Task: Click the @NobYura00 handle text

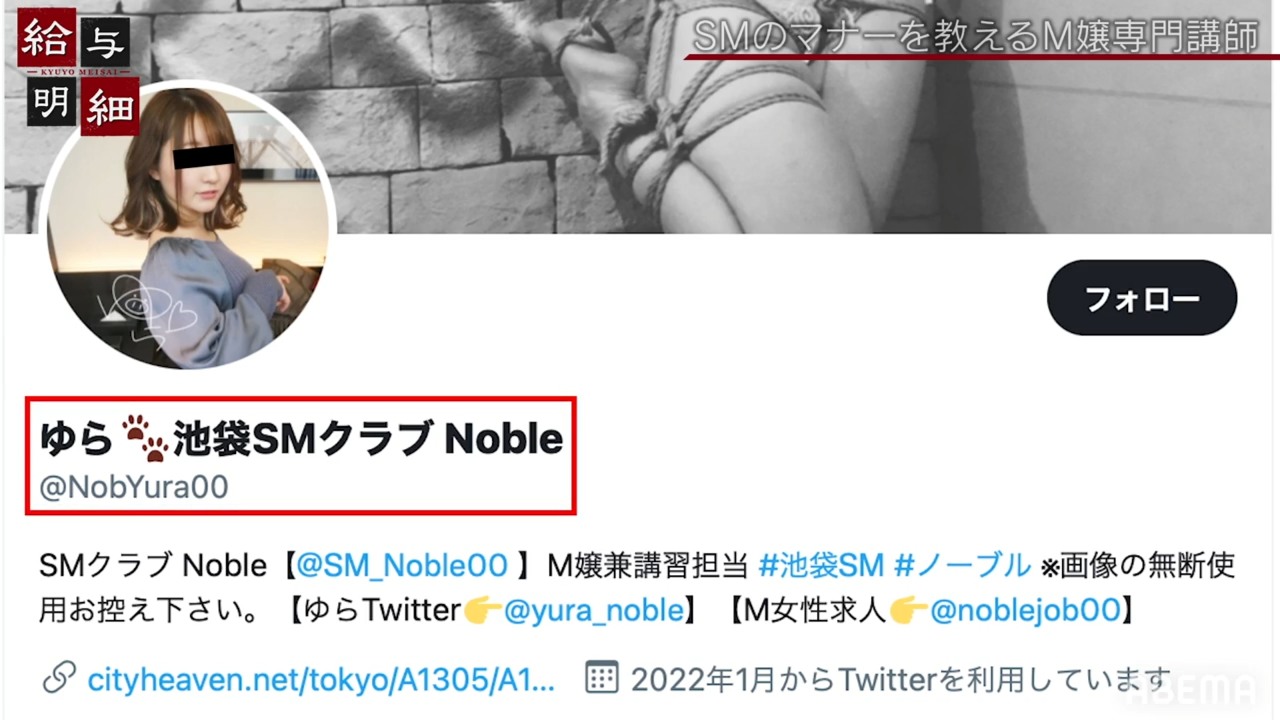Action: pyautogui.click(x=134, y=487)
